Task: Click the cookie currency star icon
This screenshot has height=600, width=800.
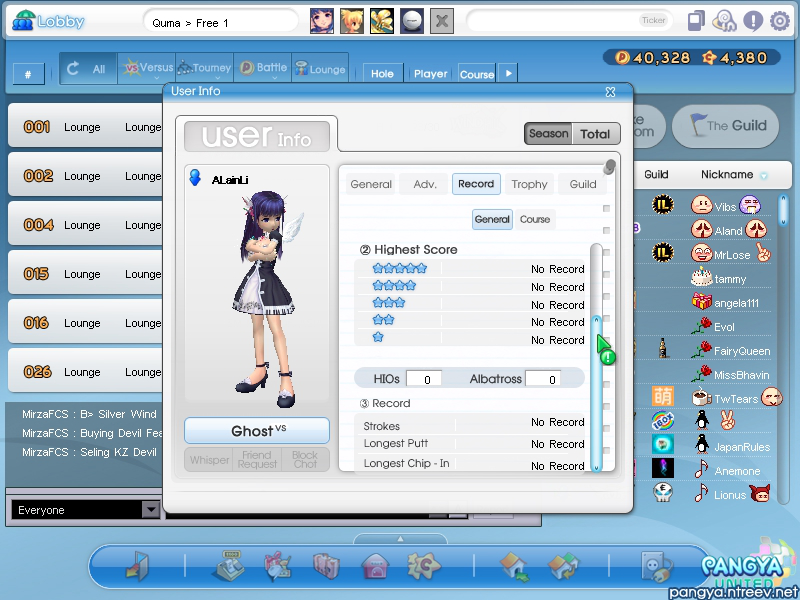Action: (709, 58)
